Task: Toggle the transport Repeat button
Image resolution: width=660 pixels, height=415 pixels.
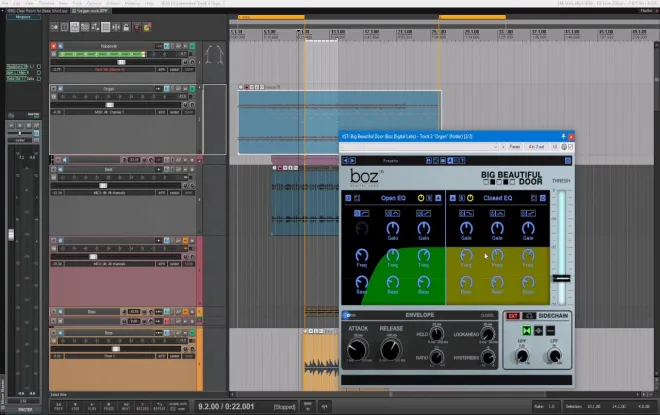Action: [x=159, y=406]
